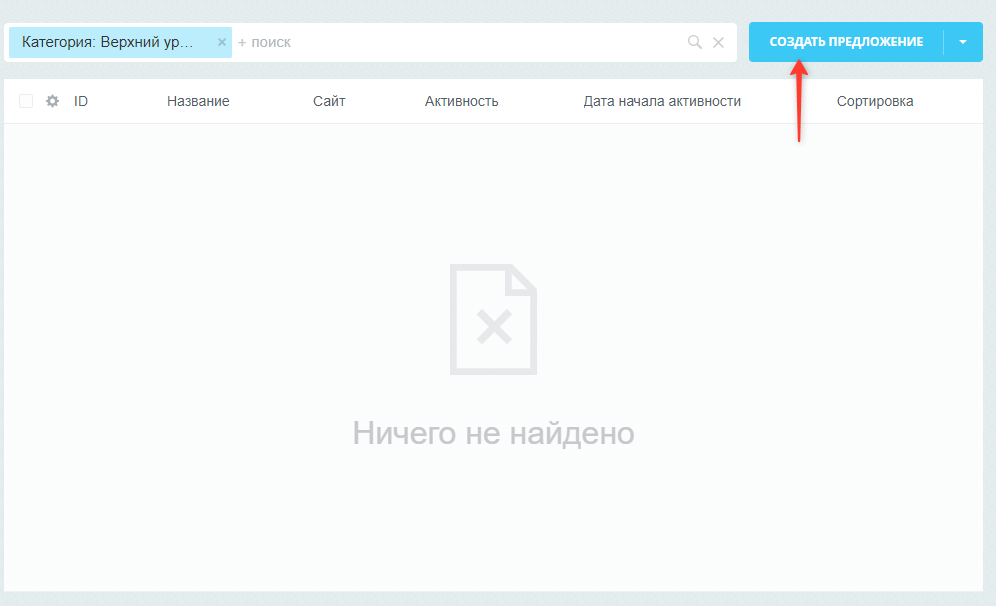Clear search with the X icon
The width and height of the screenshot is (996, 606).
coord(718,43)
